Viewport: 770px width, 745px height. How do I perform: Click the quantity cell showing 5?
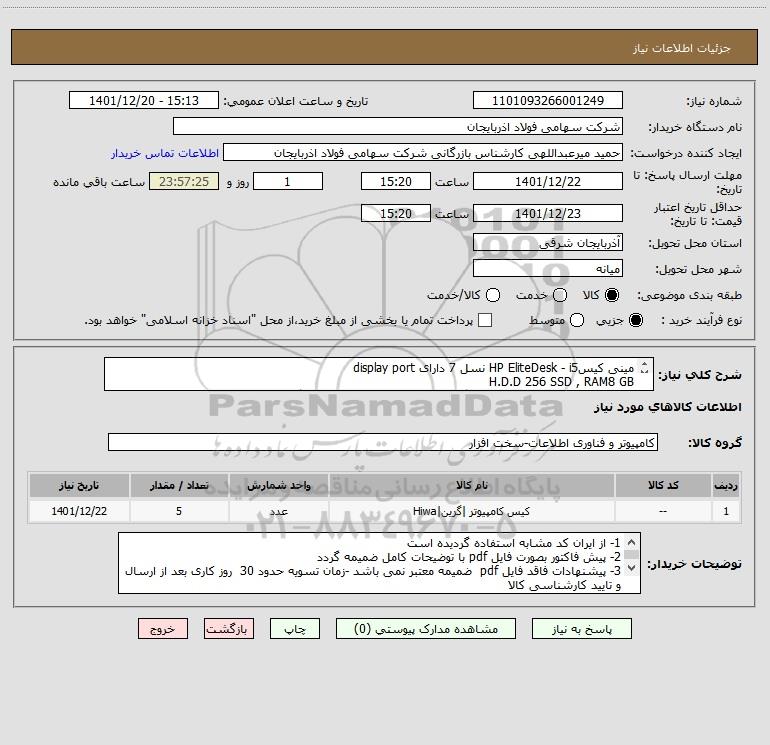(179, 511)
